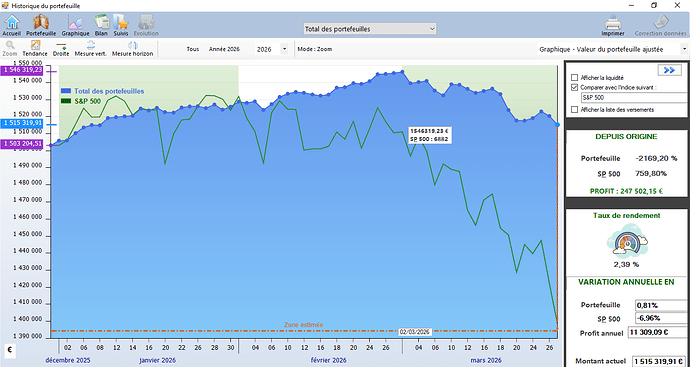Screen dimensions: 690x367
Task: Uncheck Comparer avec l'indice suivant
Action: [x=574, y=88]
